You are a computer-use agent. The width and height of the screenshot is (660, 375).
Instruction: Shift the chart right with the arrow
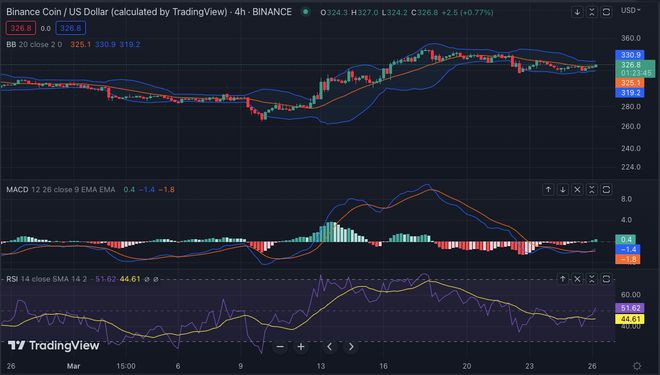[351, 347]
